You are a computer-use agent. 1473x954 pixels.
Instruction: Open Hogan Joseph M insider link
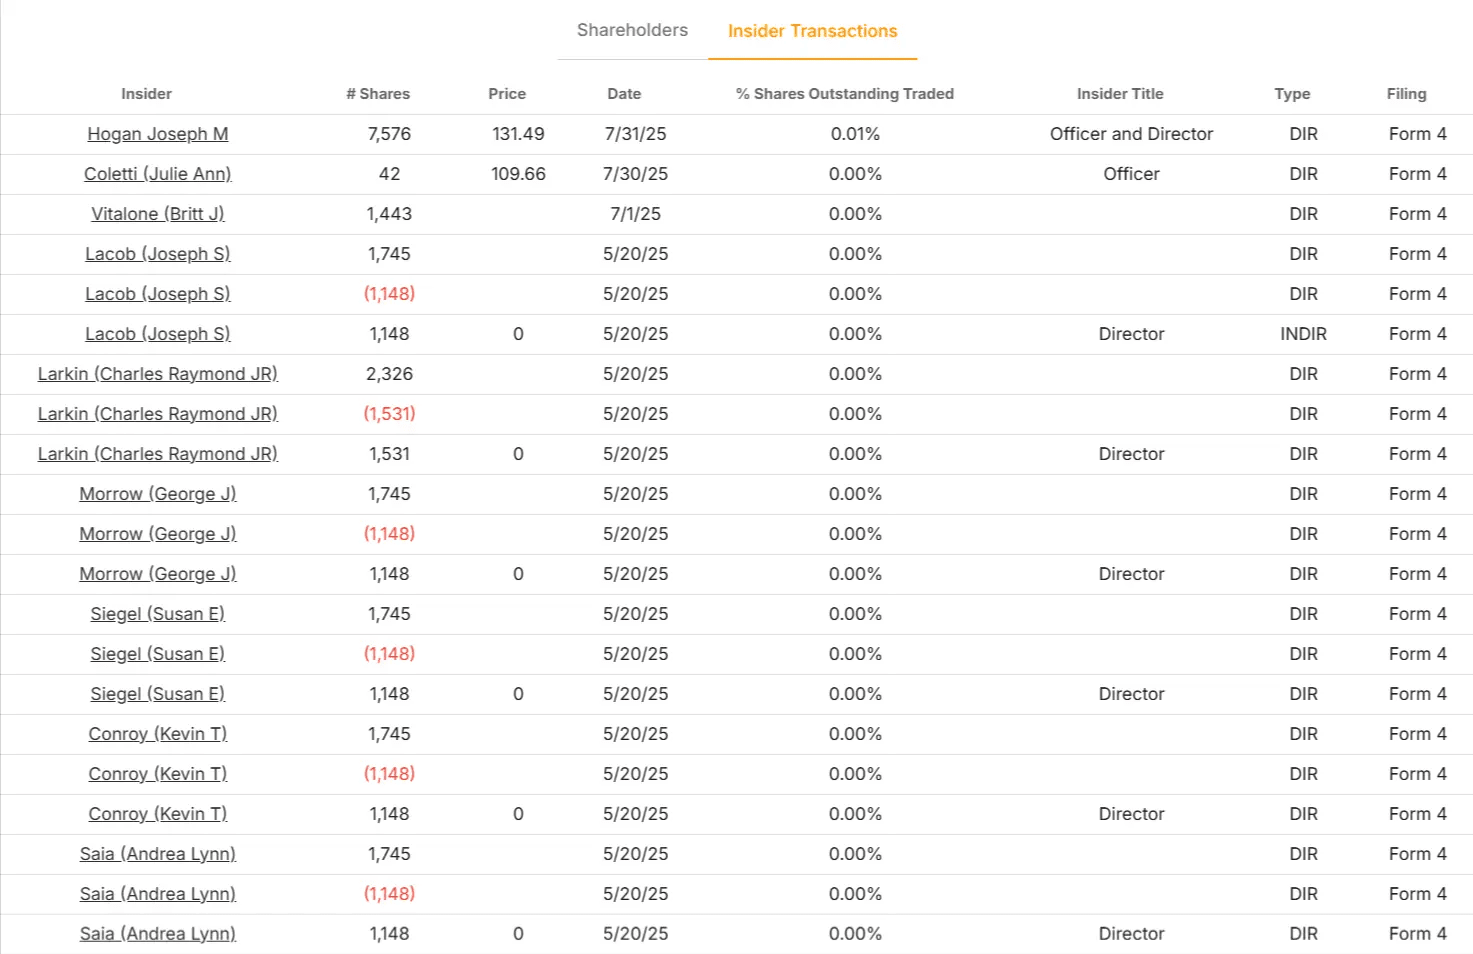(x=158, y=134)
